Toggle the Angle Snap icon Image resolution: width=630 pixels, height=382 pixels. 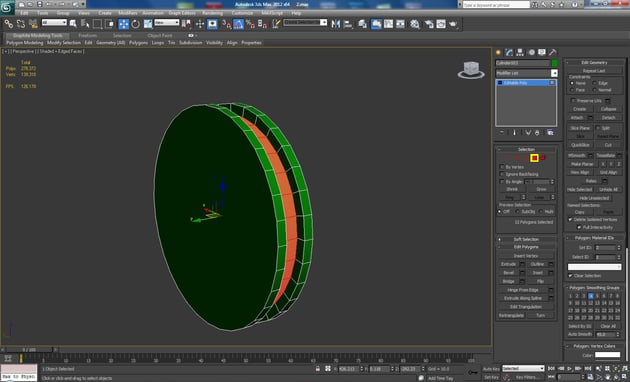click(239, 24)
